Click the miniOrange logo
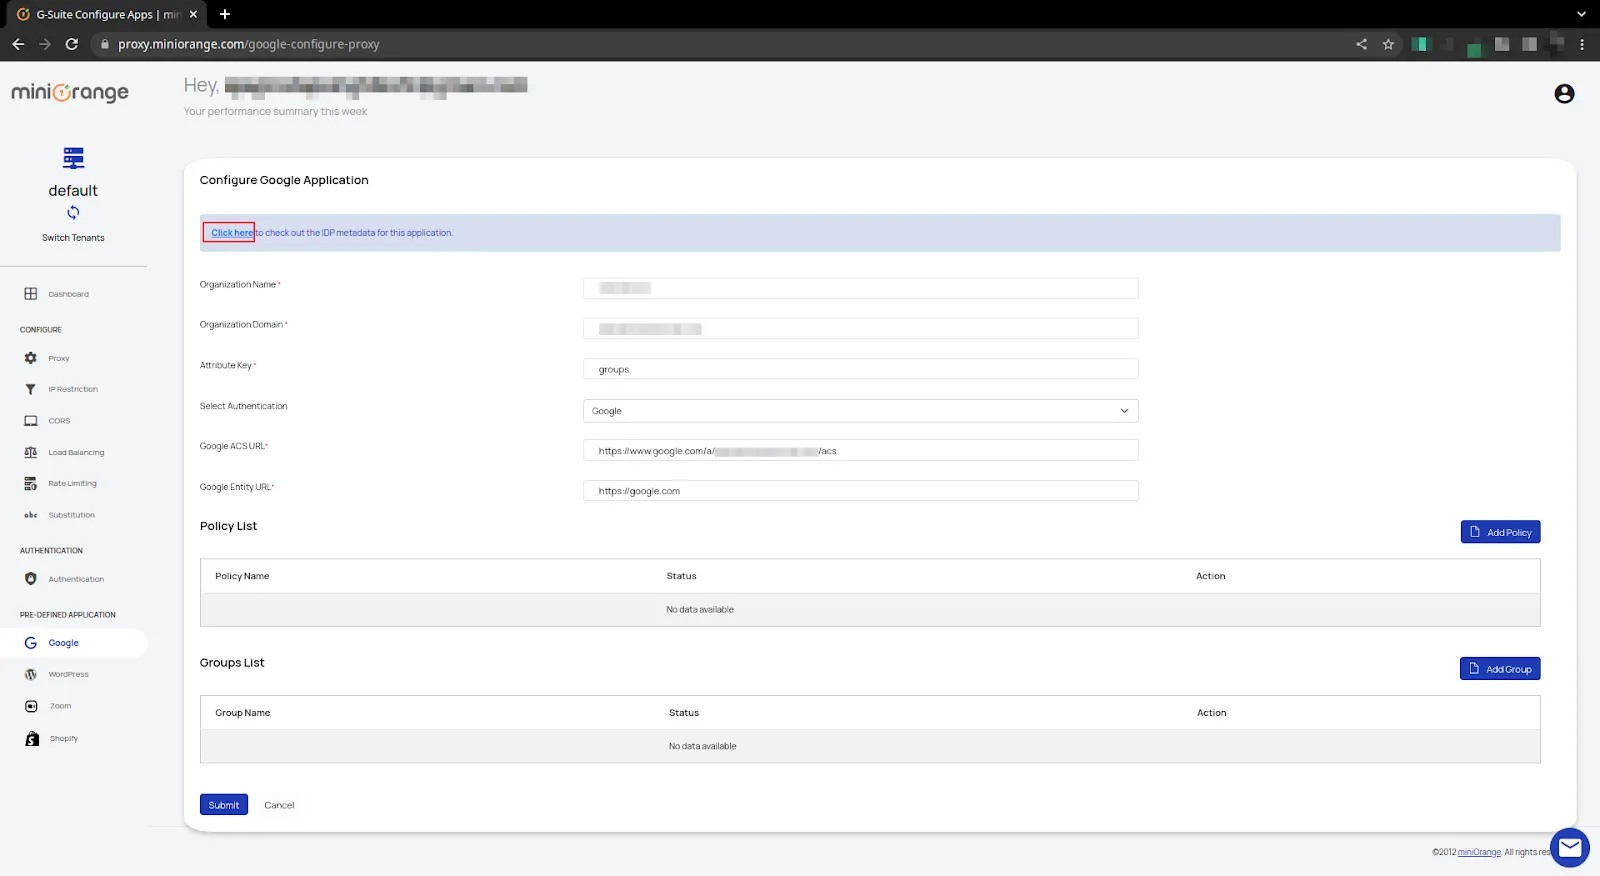 (70, 93)
